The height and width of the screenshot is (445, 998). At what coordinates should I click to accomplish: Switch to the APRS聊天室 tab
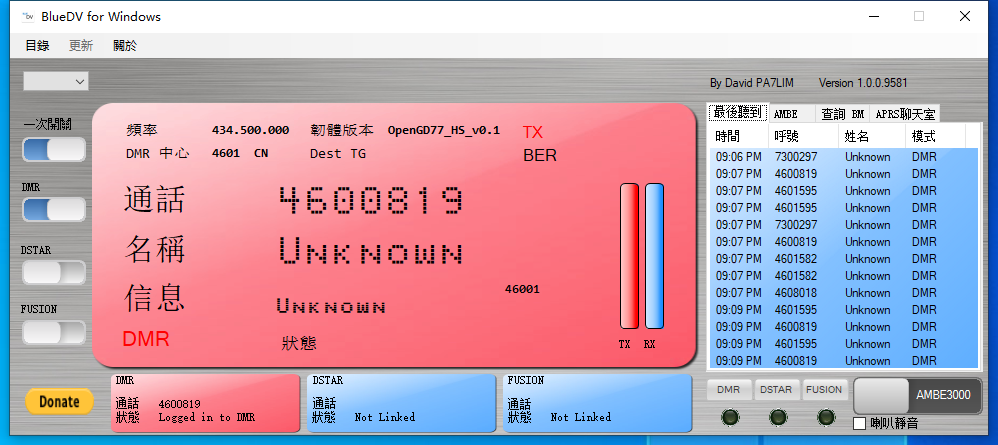click(x=904, y=114)
